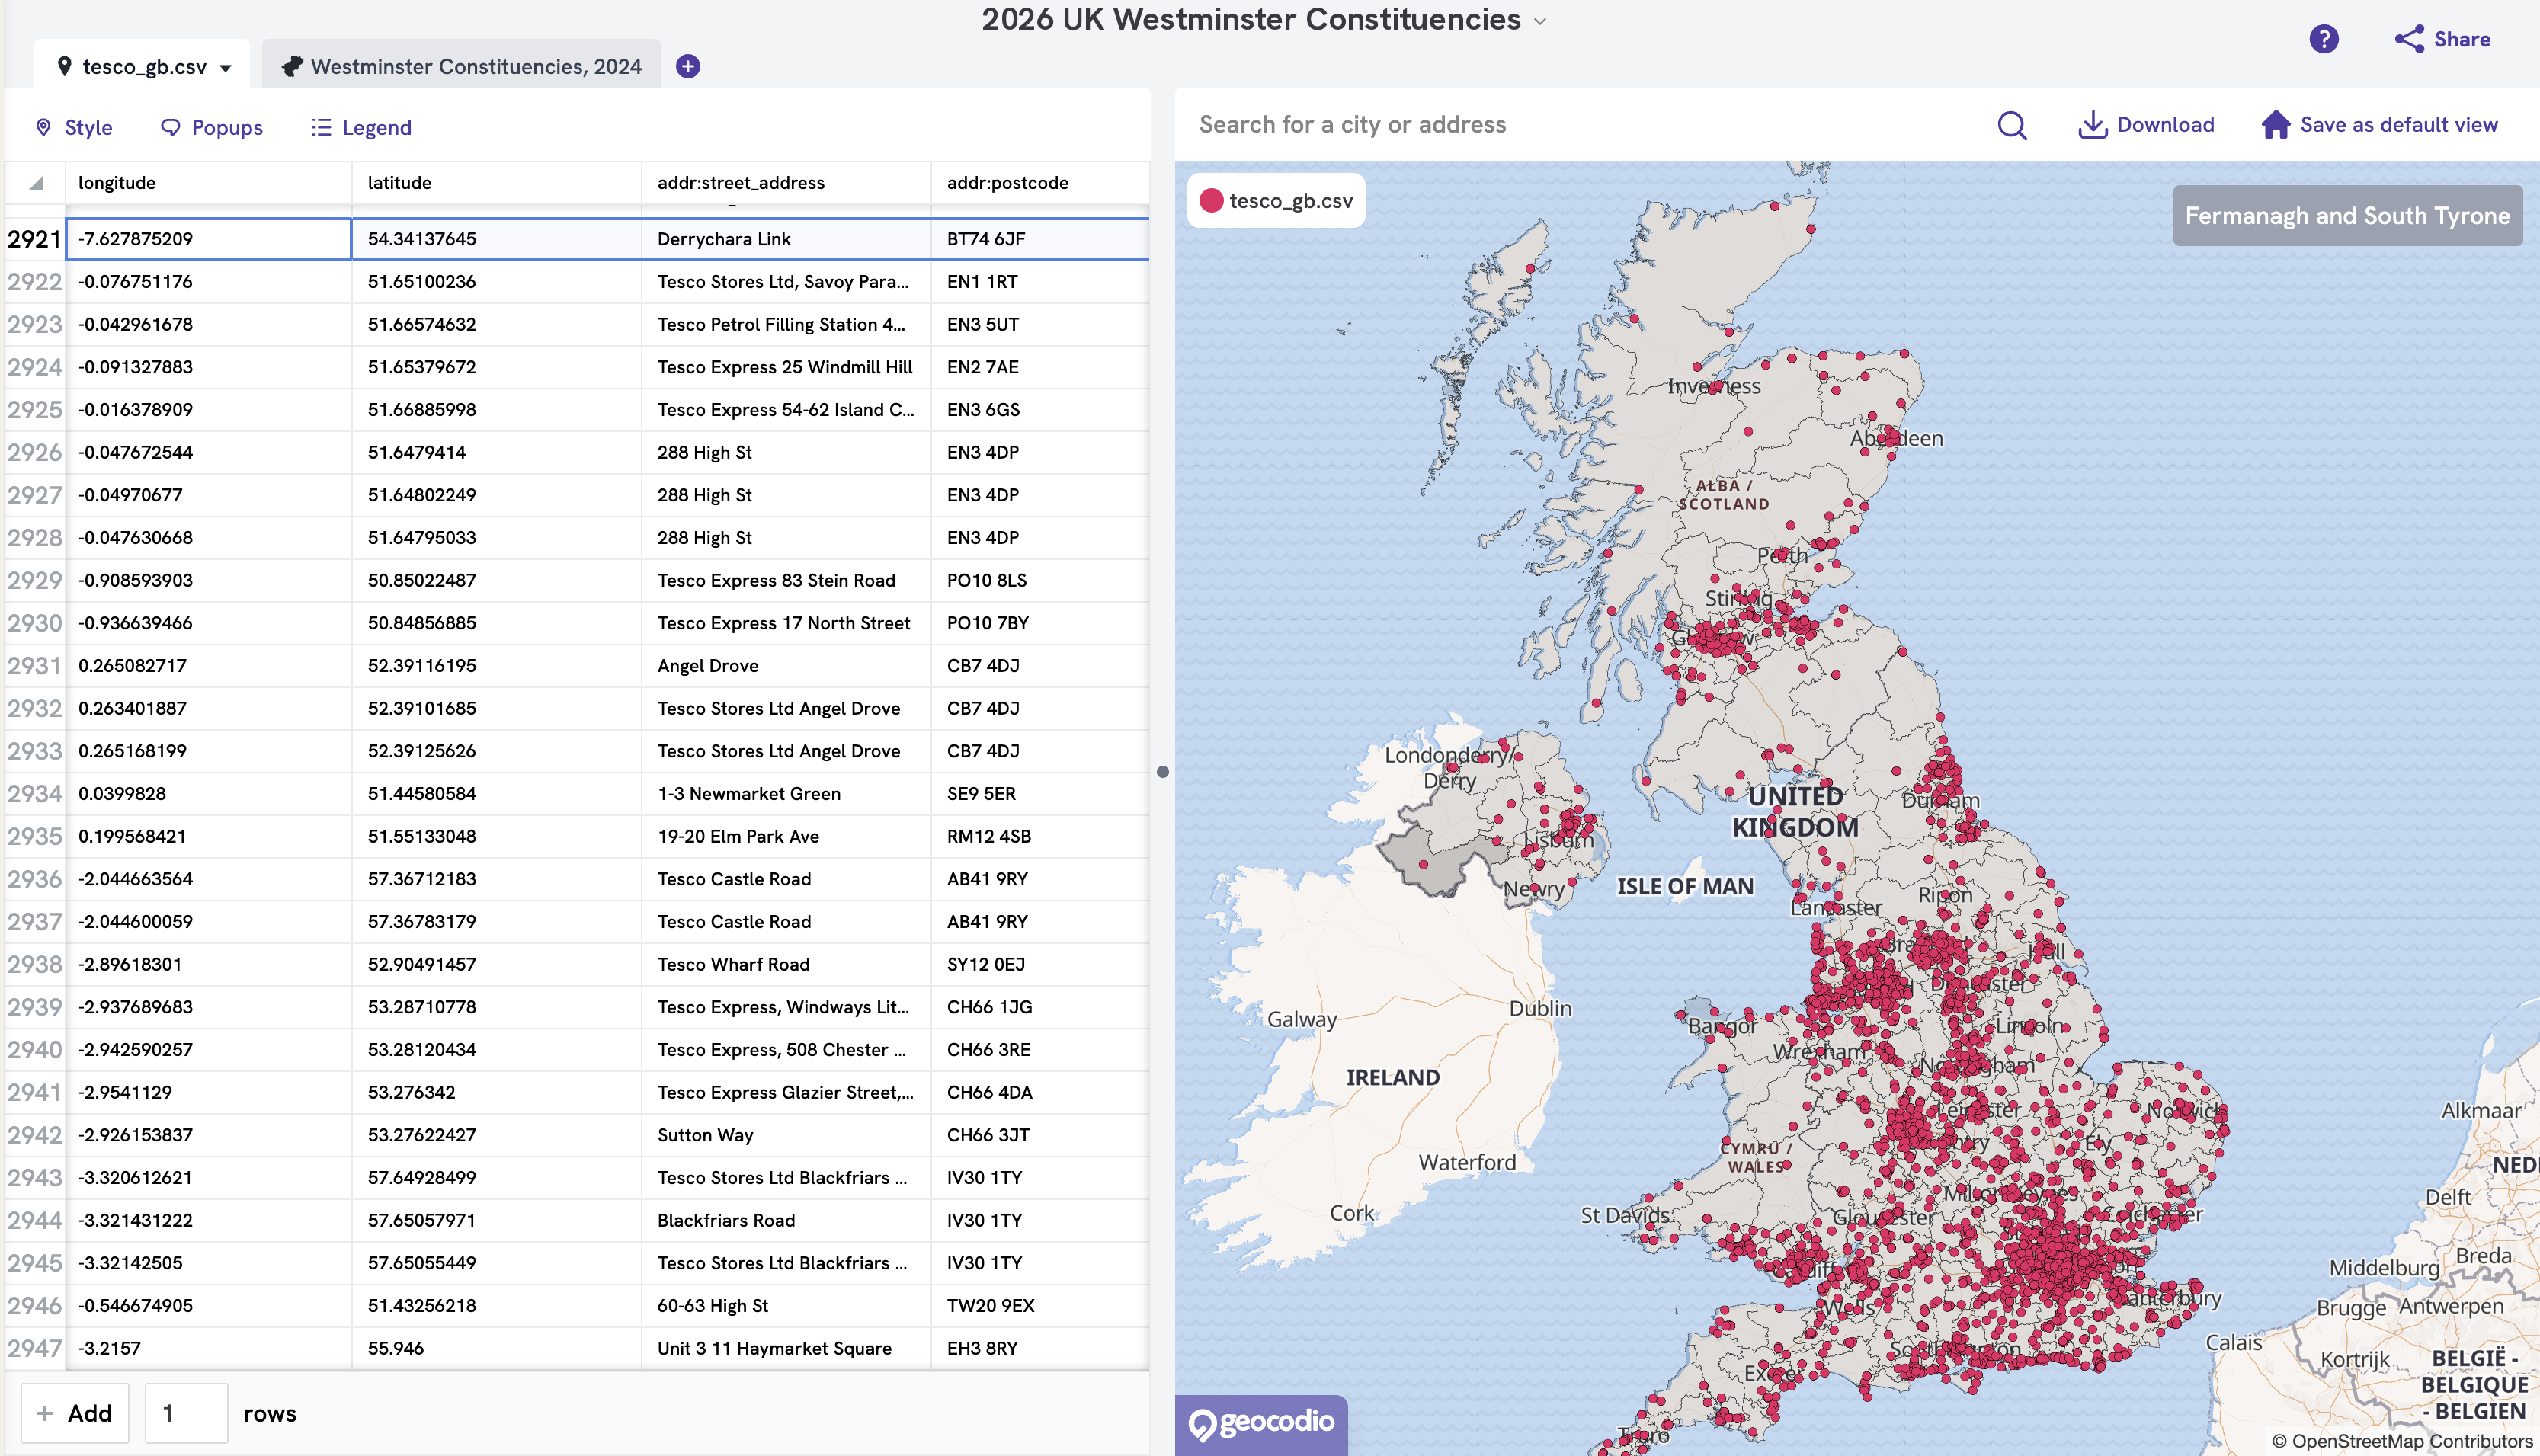Click Save as default view
Image resolution: width=2540 pixels, height=1456 pixels.
pyautogui.click(x=2380, y=125)
